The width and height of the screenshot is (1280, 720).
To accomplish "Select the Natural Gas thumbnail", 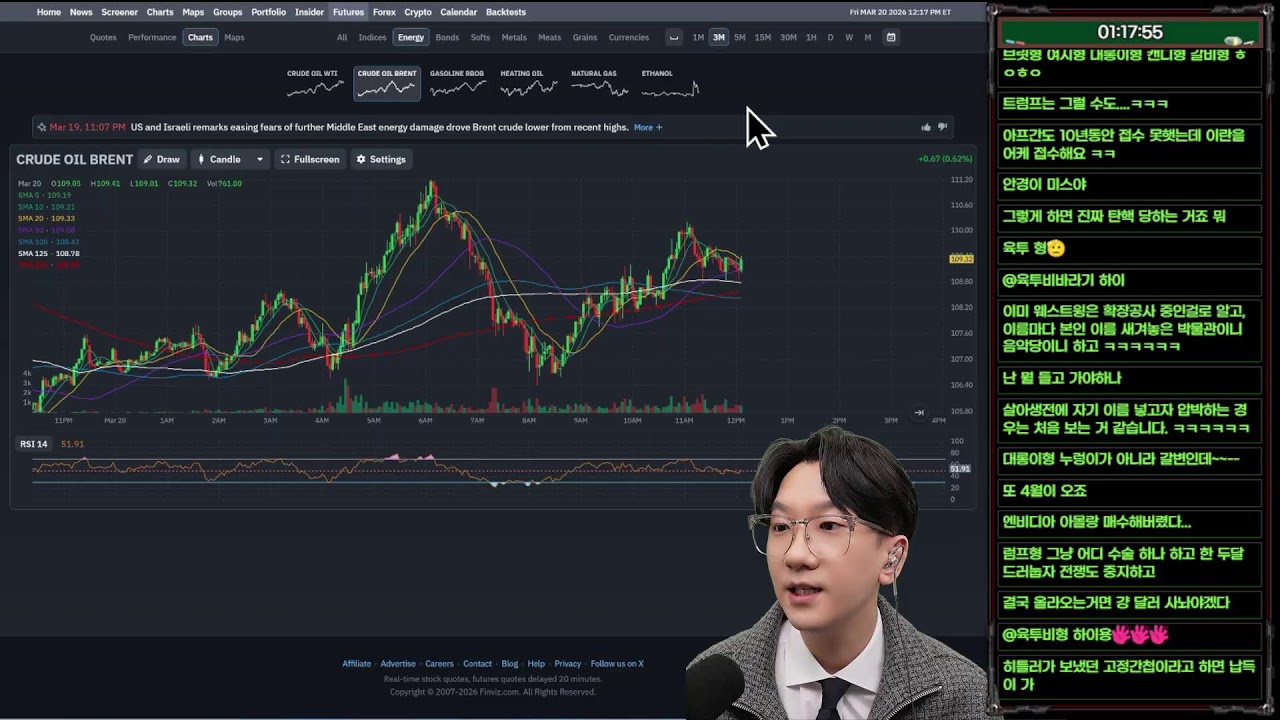I will 599,84.
